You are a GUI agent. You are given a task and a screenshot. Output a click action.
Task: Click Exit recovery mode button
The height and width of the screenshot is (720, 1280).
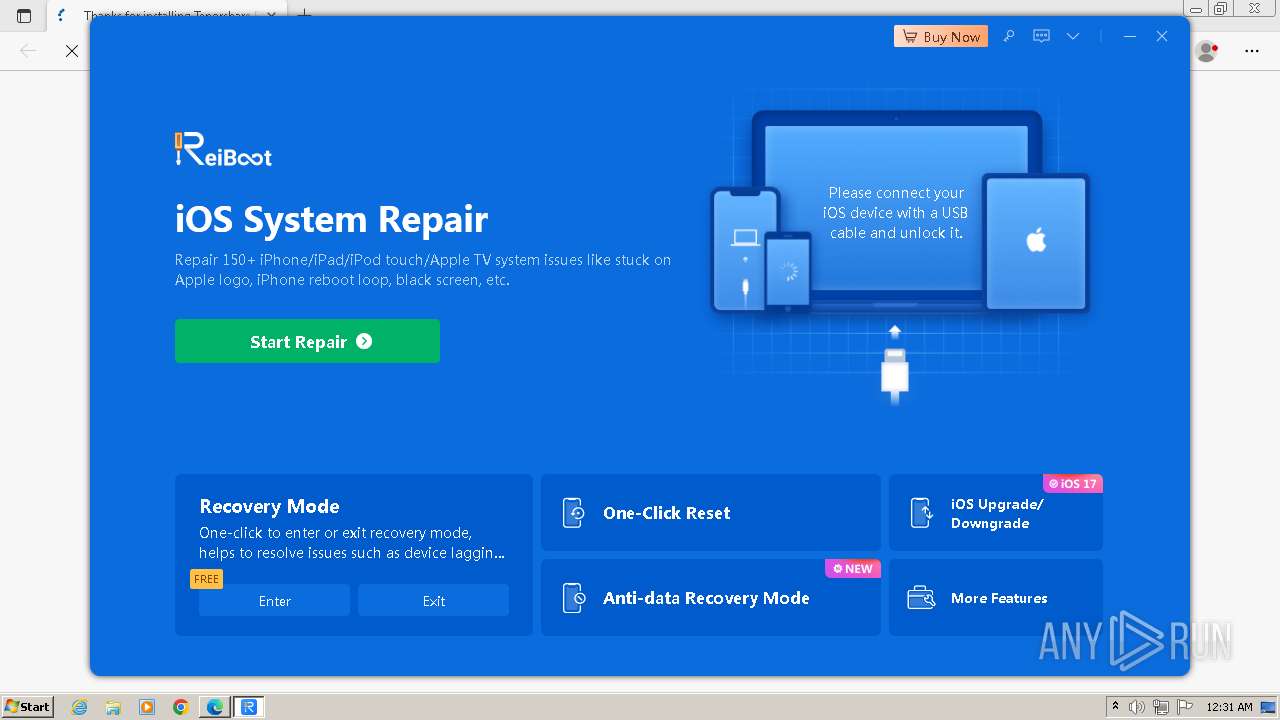(x=433, y=600)
